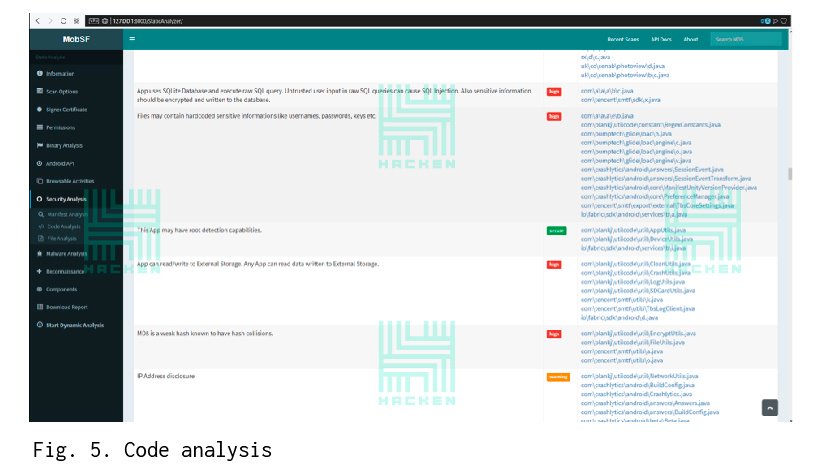Open SDCardUtils.java file link

click(638, 291)
